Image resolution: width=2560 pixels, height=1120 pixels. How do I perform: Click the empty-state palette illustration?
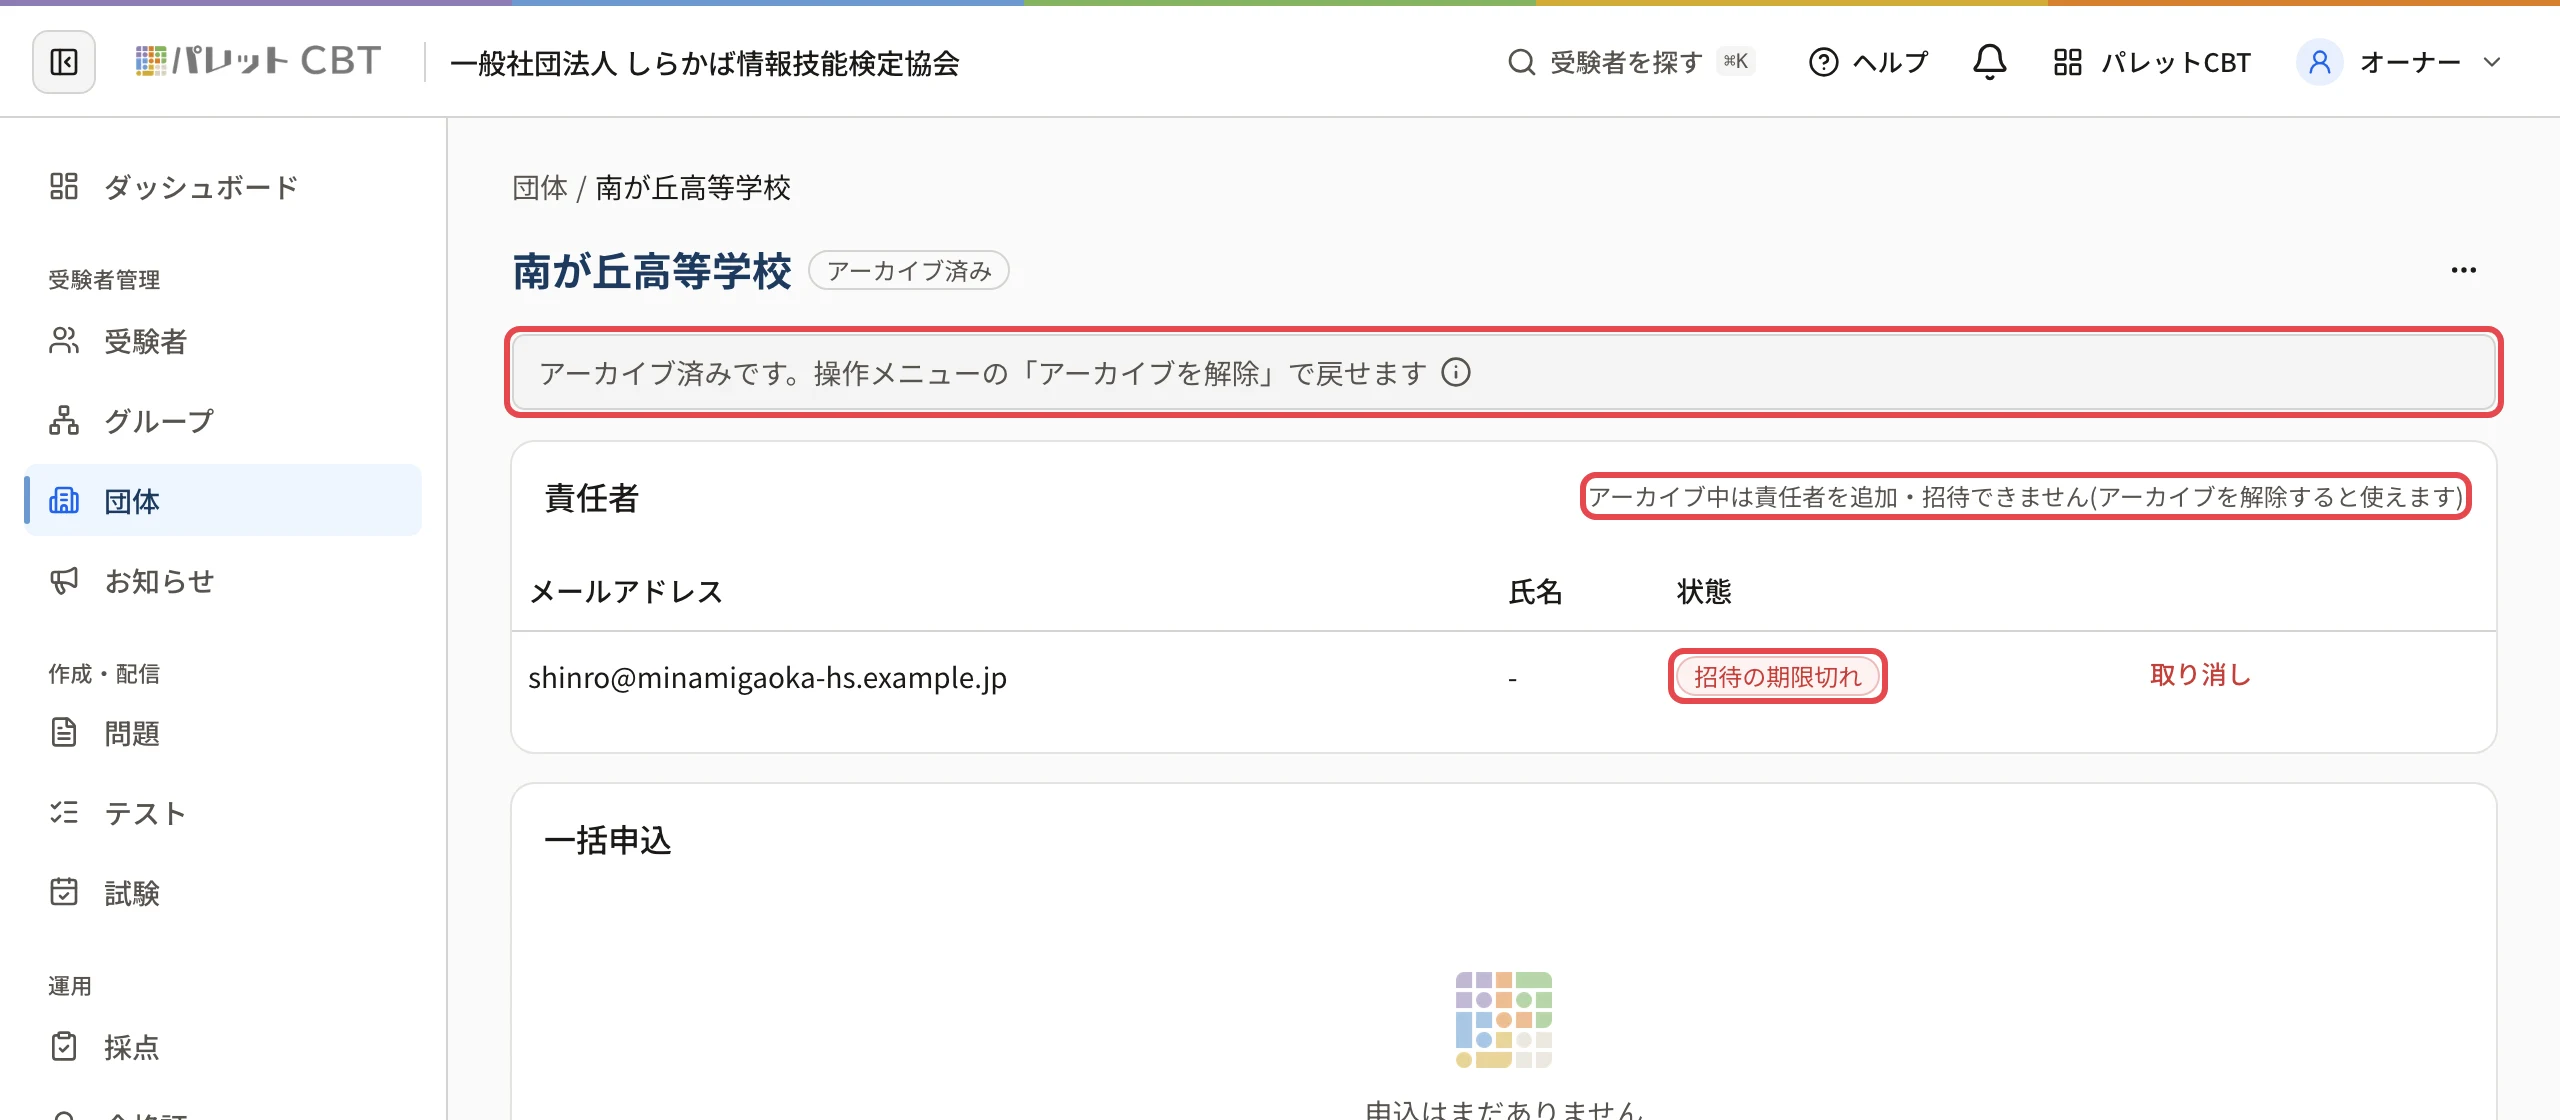click(1504, 1020)
